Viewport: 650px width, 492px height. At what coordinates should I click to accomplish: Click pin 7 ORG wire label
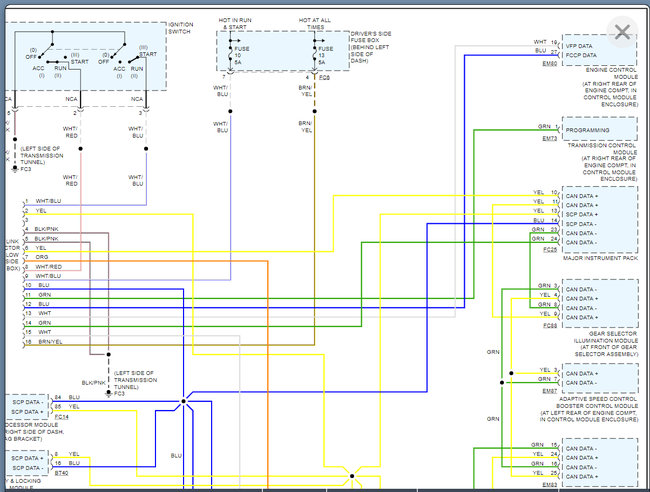coord(41,257)
